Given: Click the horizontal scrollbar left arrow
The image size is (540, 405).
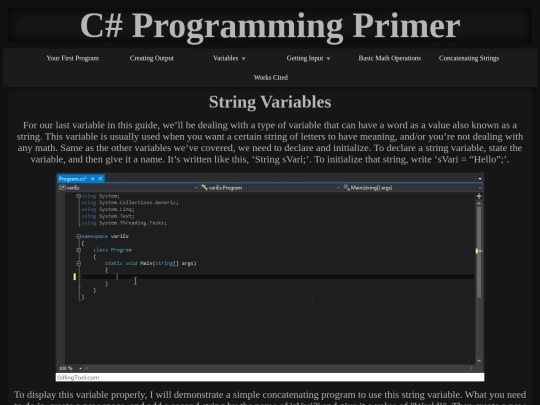Looking at the screenshot, I should [x=87, y=368].
